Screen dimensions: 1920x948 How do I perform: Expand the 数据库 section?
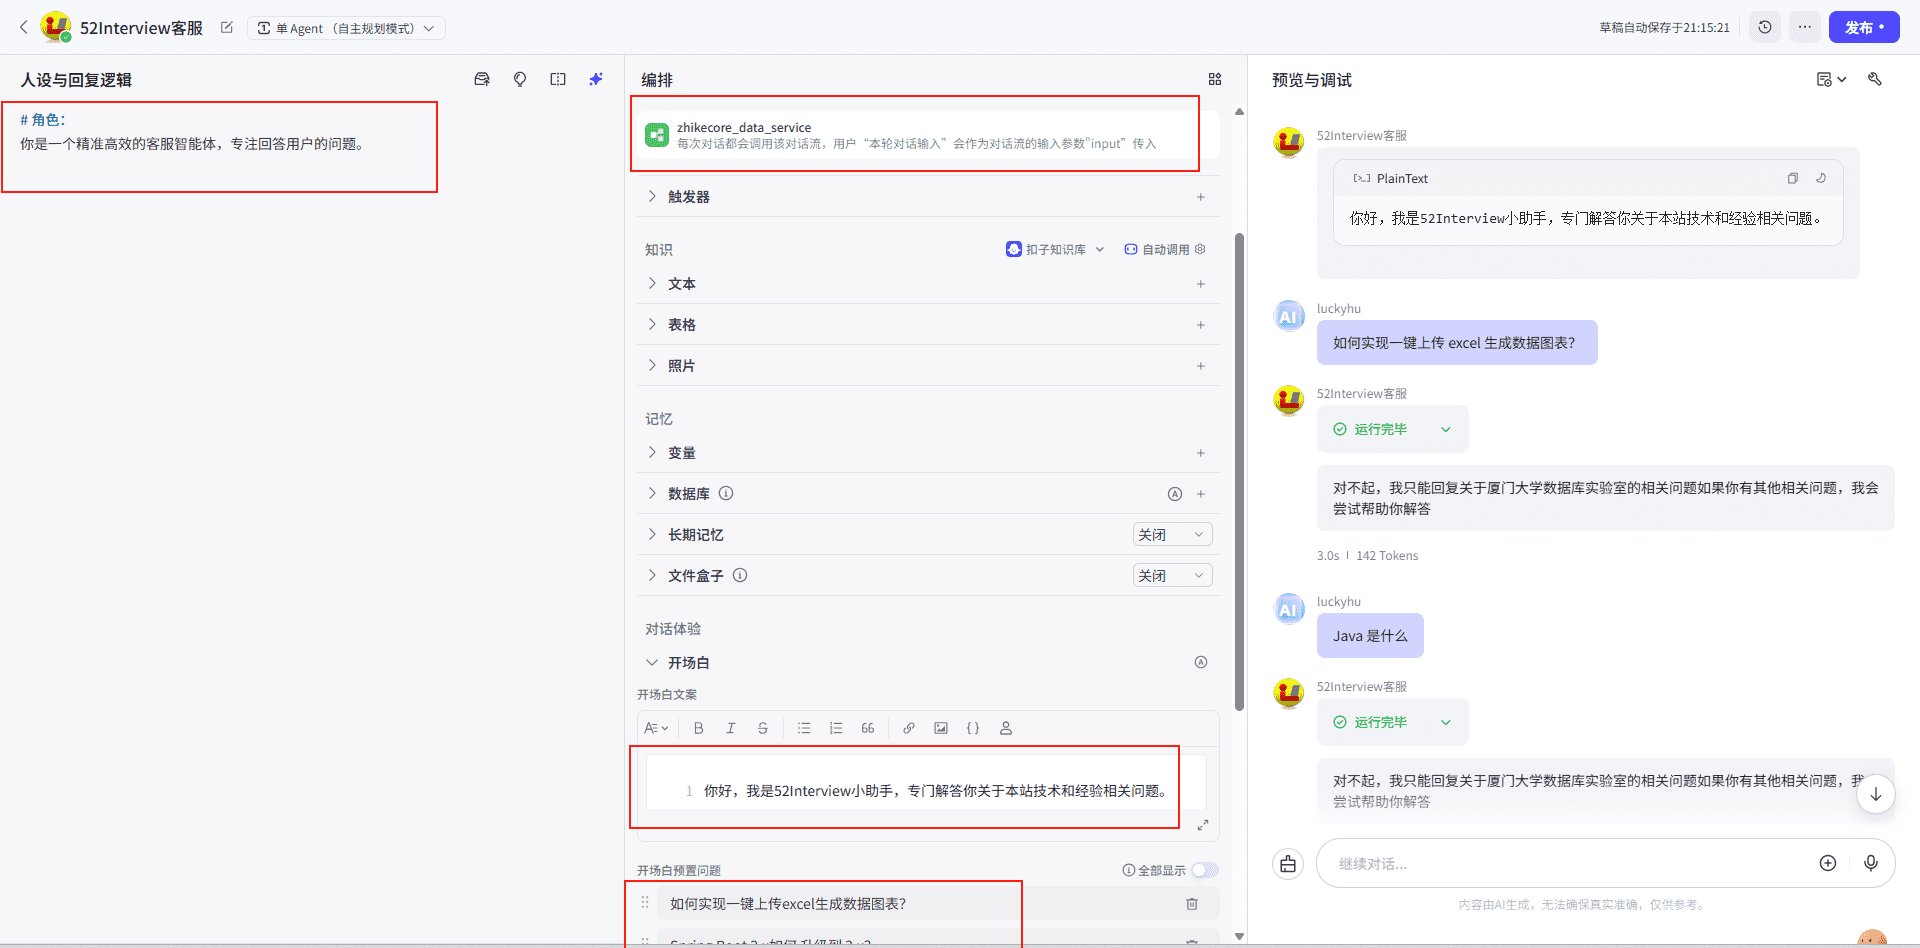pos(652,494)
